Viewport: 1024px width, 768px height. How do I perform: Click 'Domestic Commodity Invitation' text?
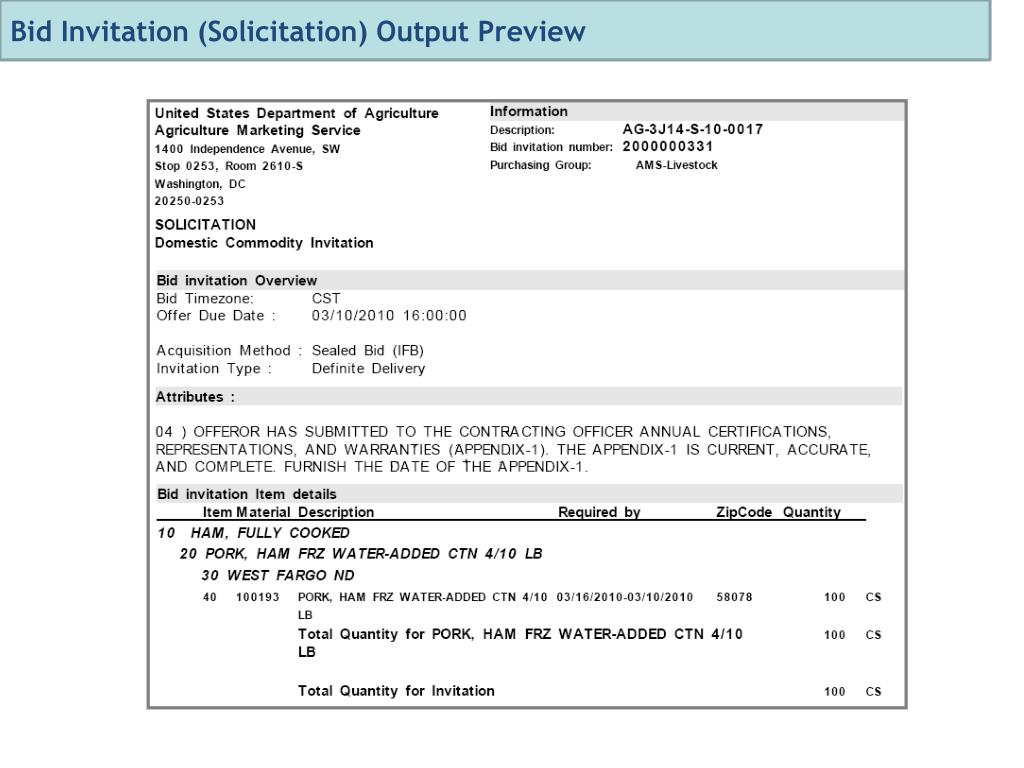pyautogui.click(x=264, y=243)
